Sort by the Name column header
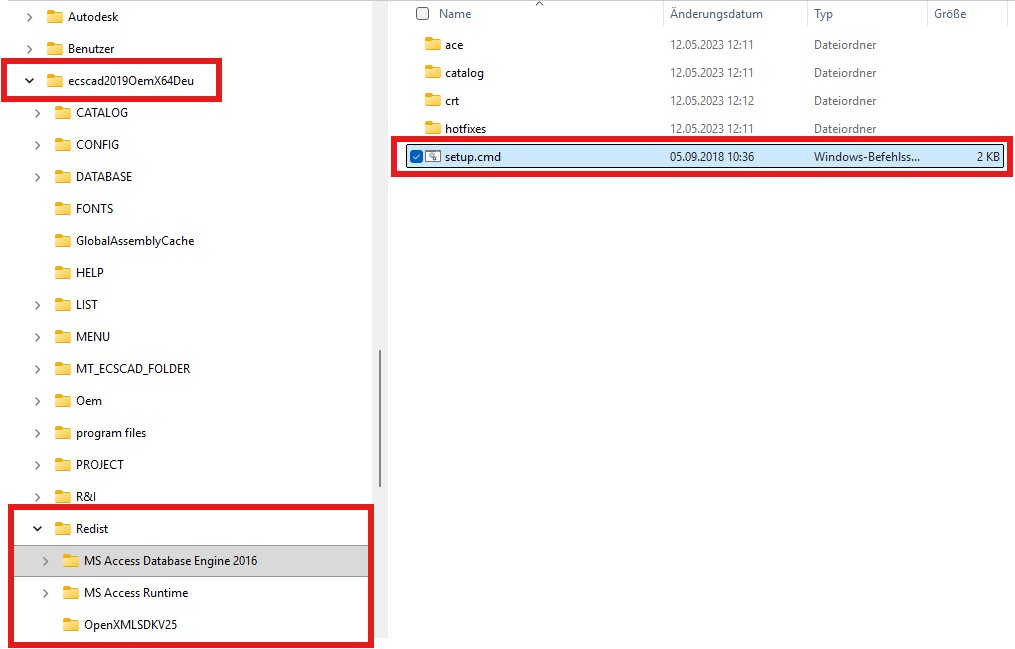Image resolution: width=1015 pixels, height=649 pixels. 455,14
